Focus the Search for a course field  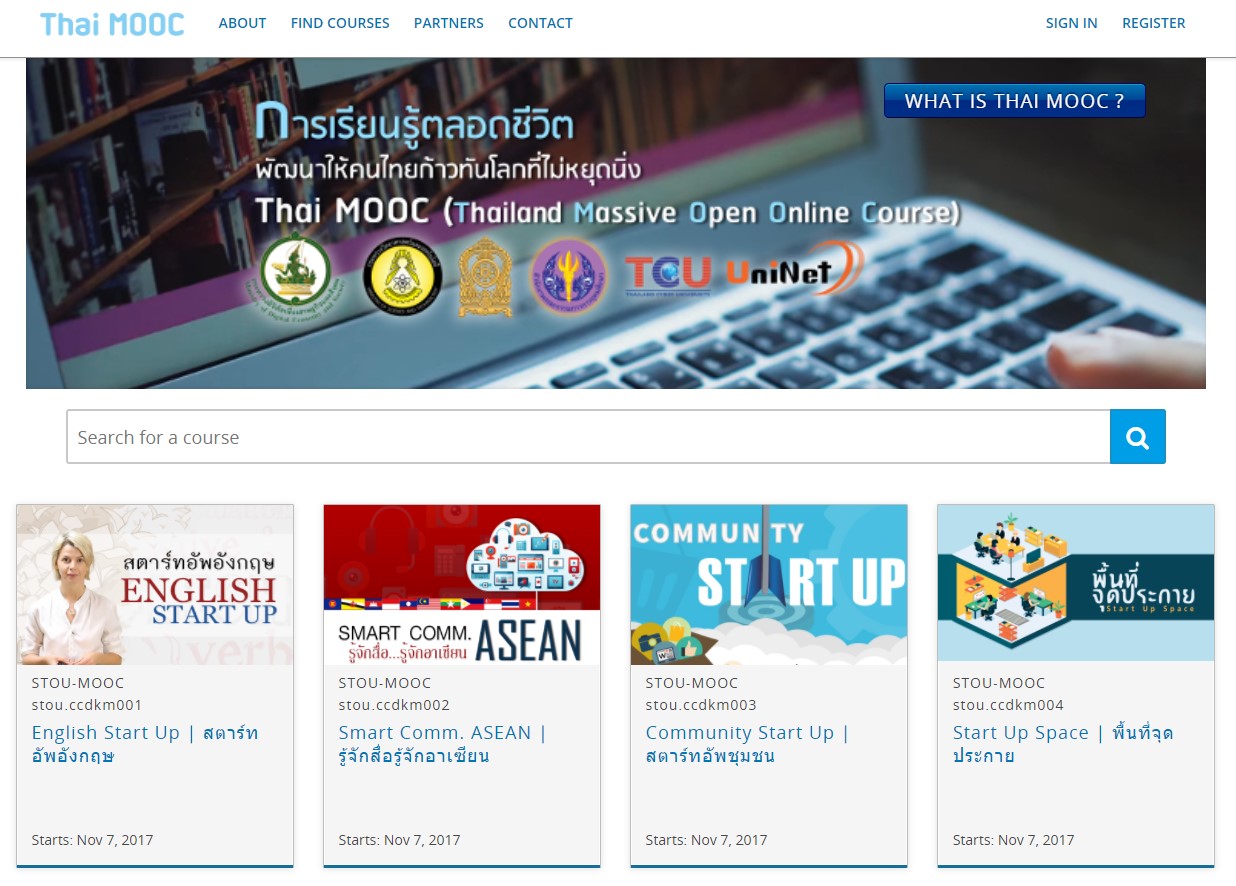point(588,437)
